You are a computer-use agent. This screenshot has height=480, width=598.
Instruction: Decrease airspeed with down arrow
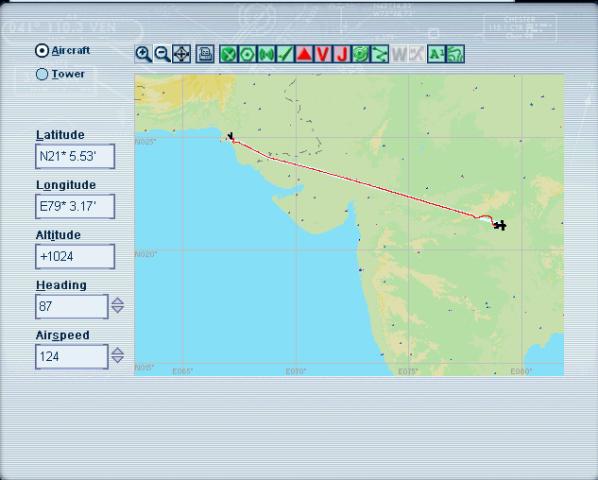(117, 359)
